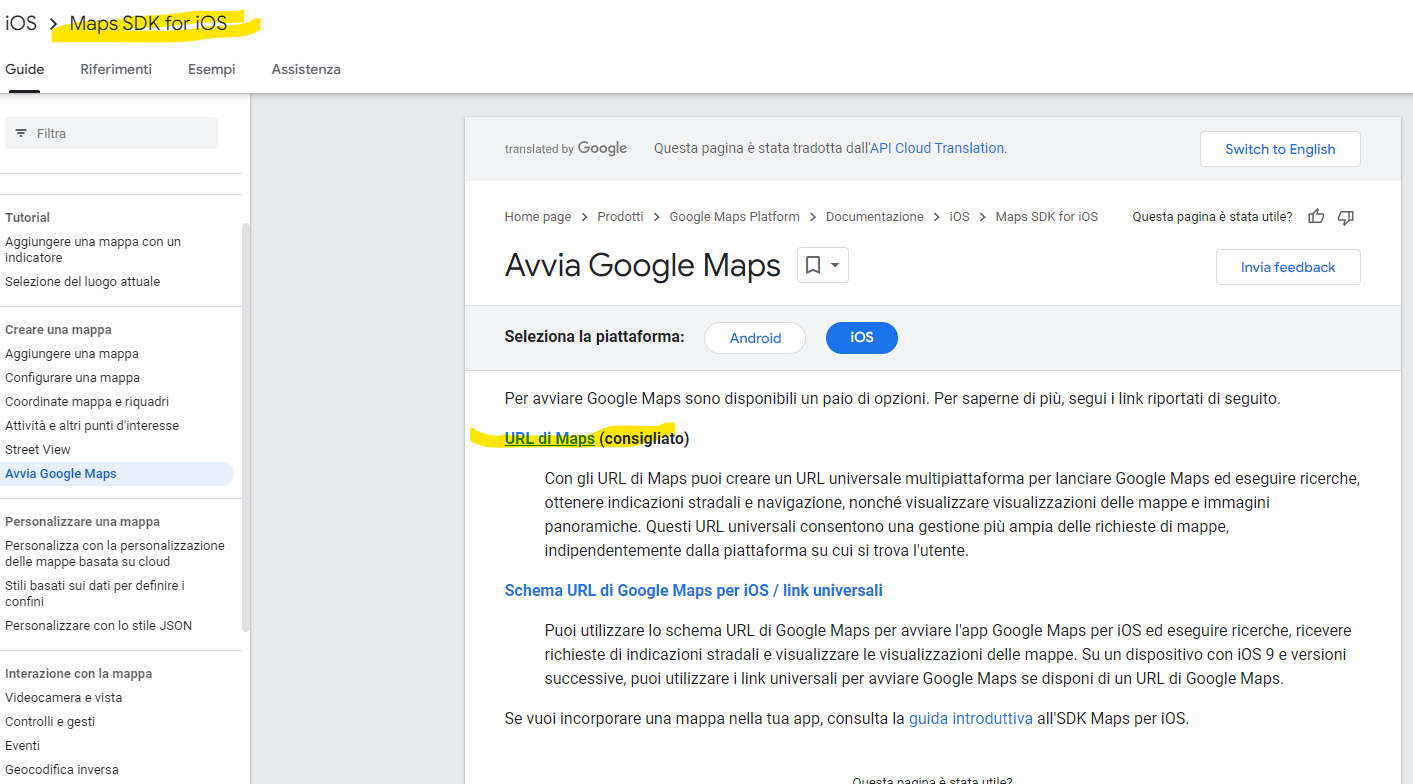The height and width of the screenshot is (784, 1413).
Task: Open Aggiungere una mappa con un indicatore
Action: 93,250
